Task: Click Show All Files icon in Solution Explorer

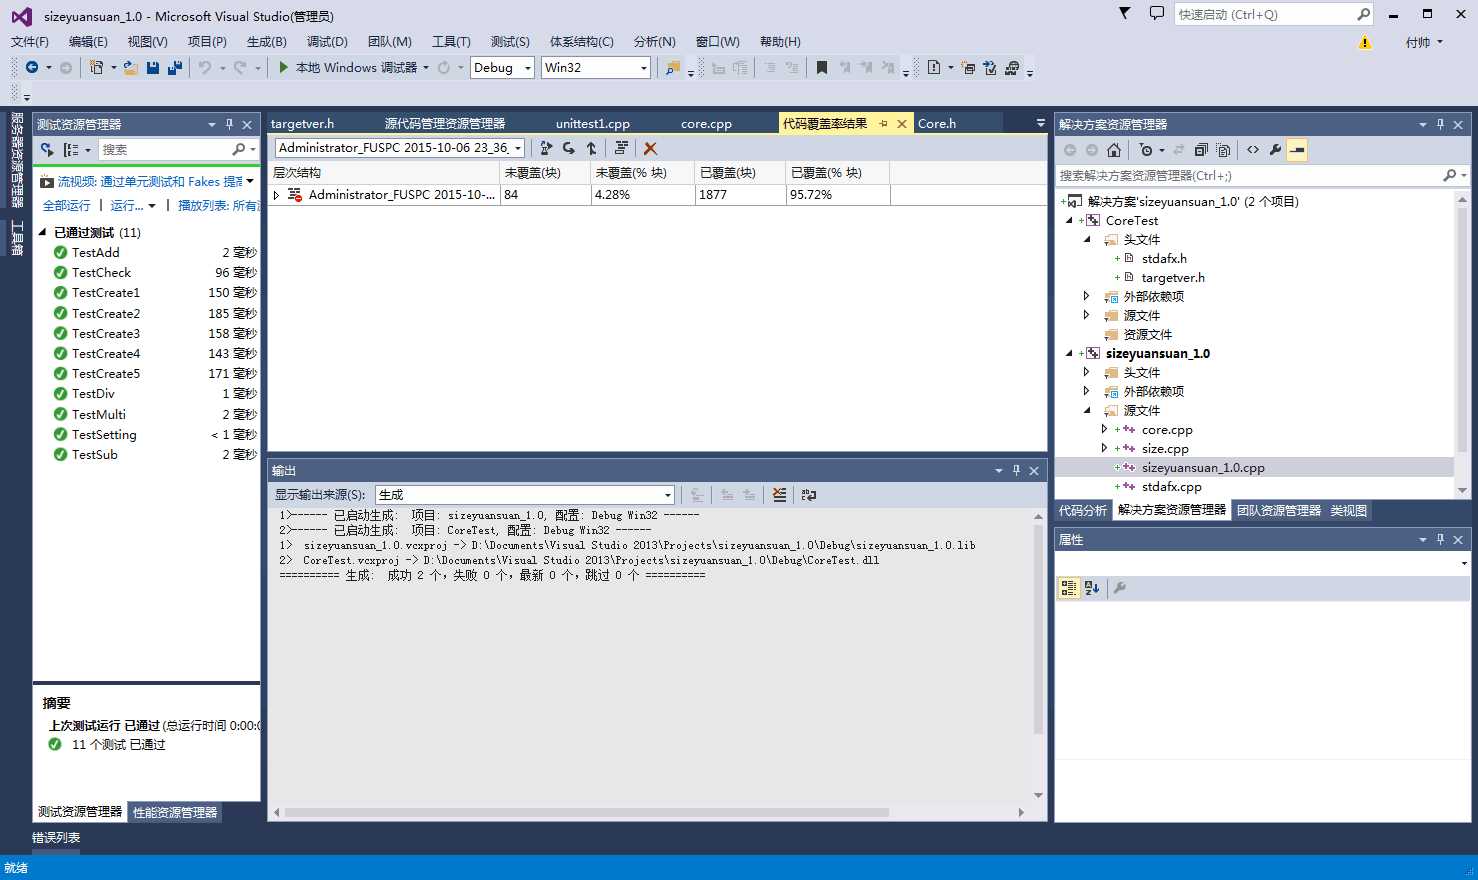Action: pos(1223,150)
